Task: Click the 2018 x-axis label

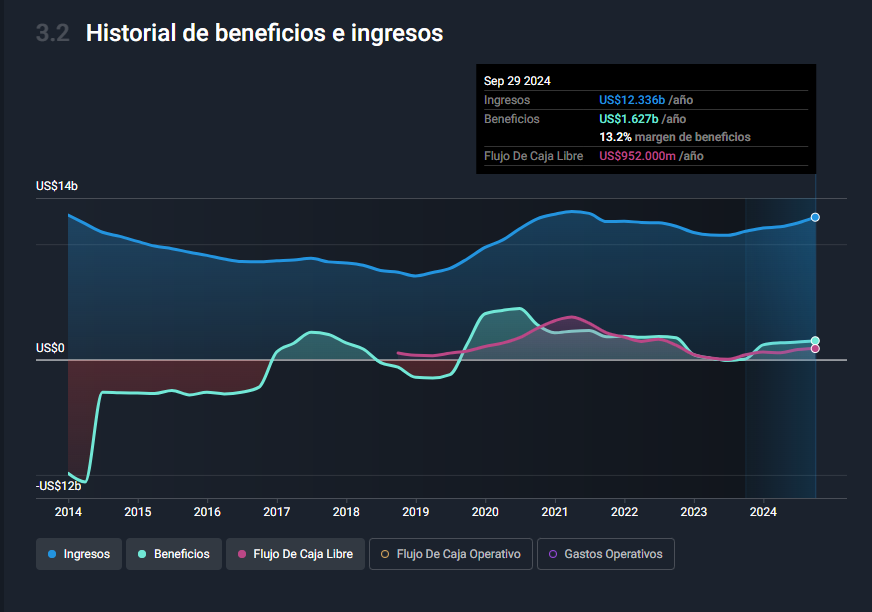Action: [346, 512]
